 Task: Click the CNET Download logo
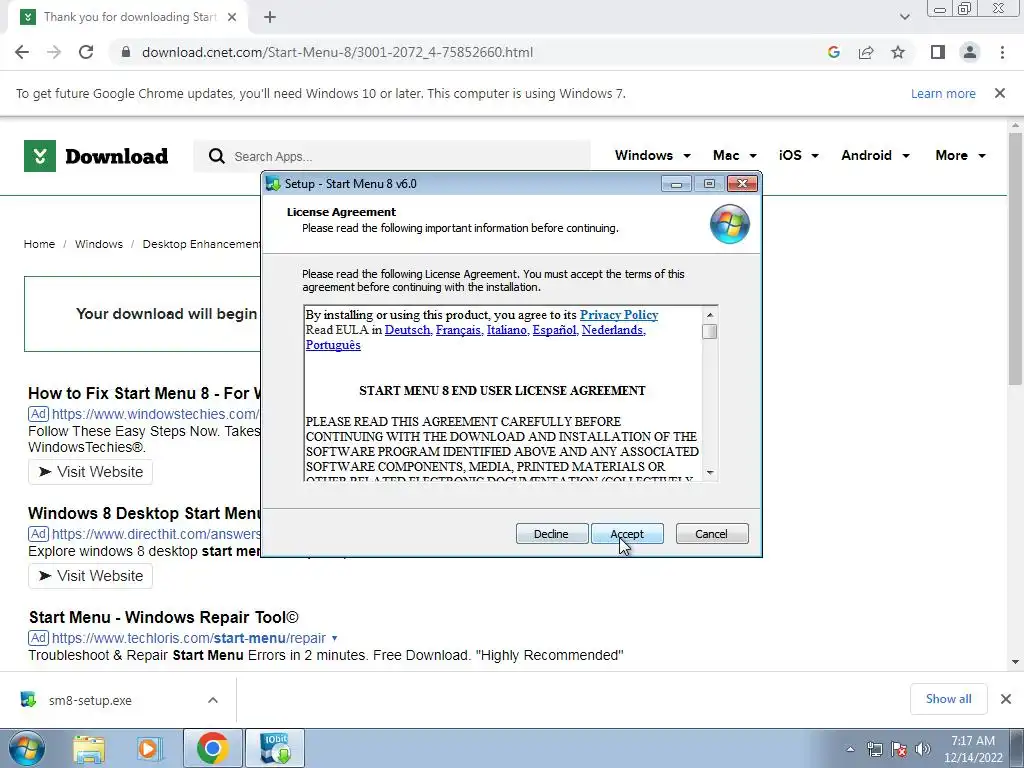click(96, 156)
